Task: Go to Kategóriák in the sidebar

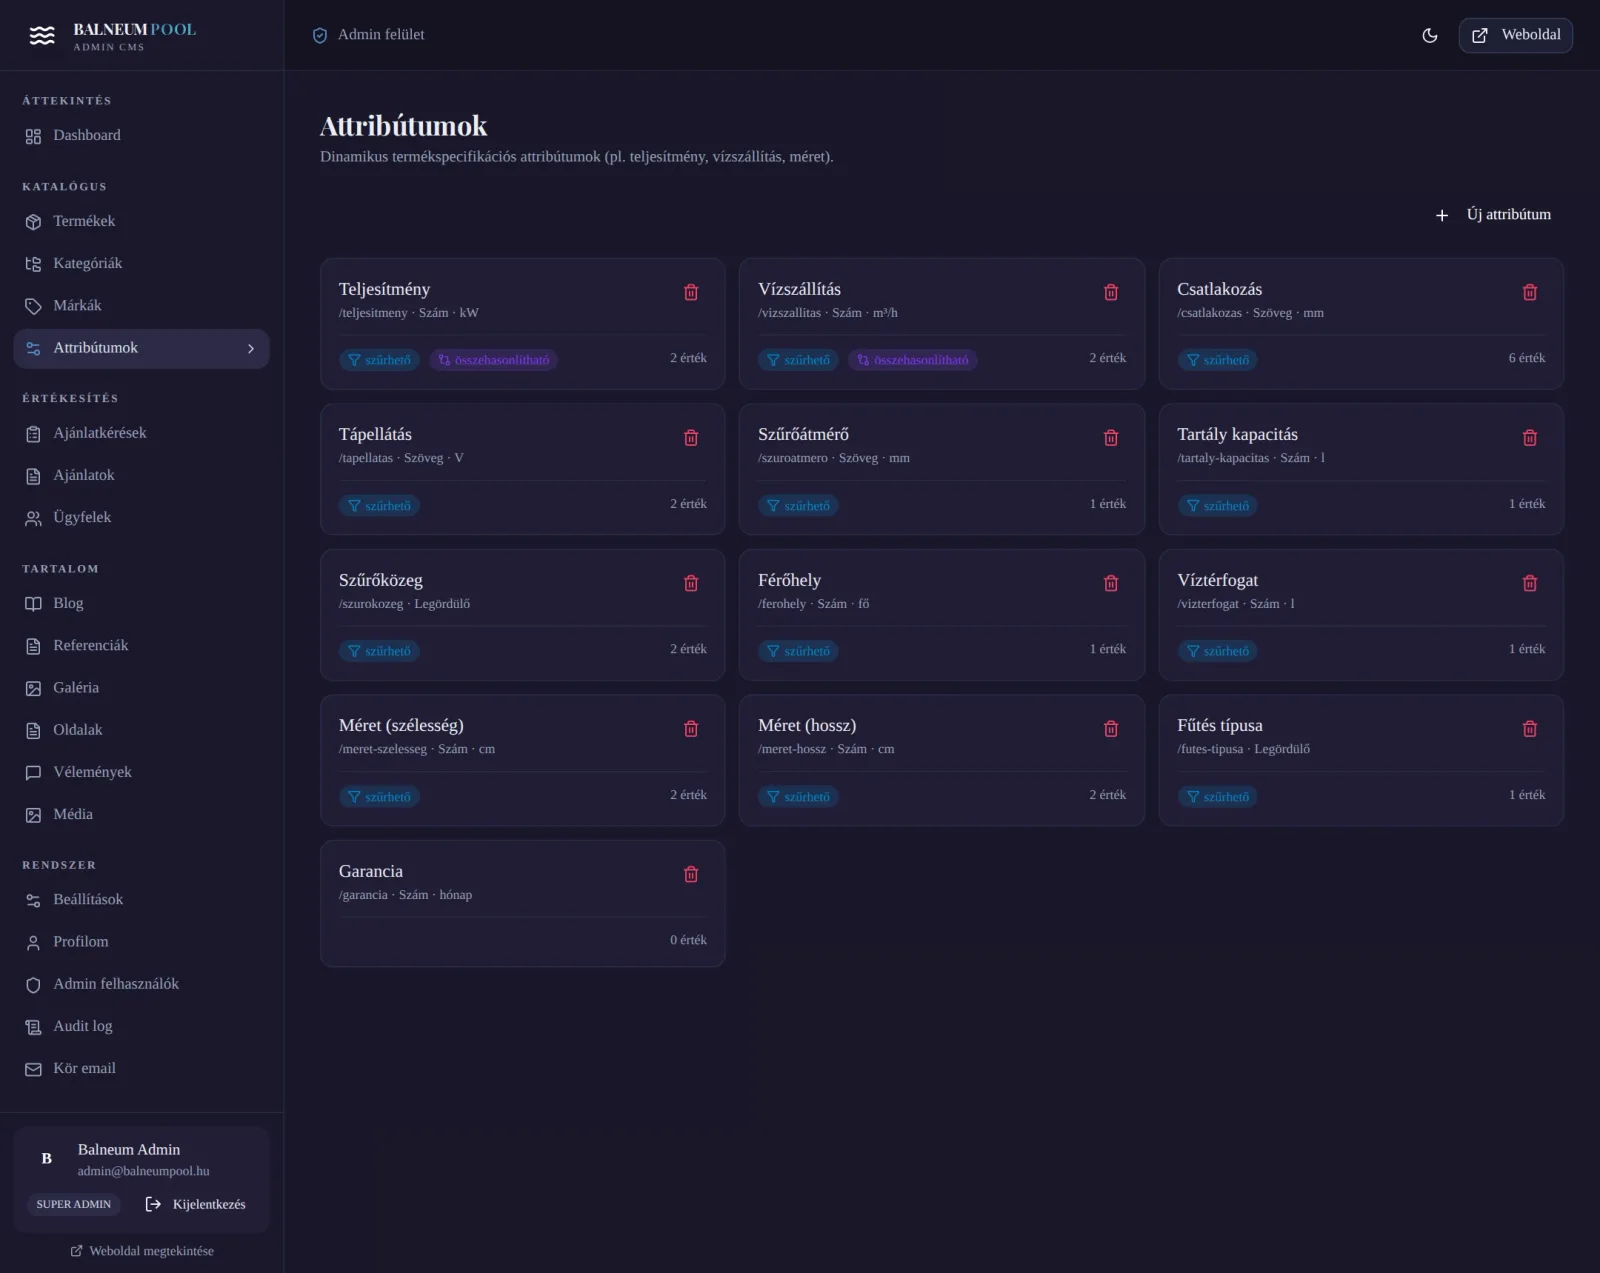Action: tap(141, 264)
